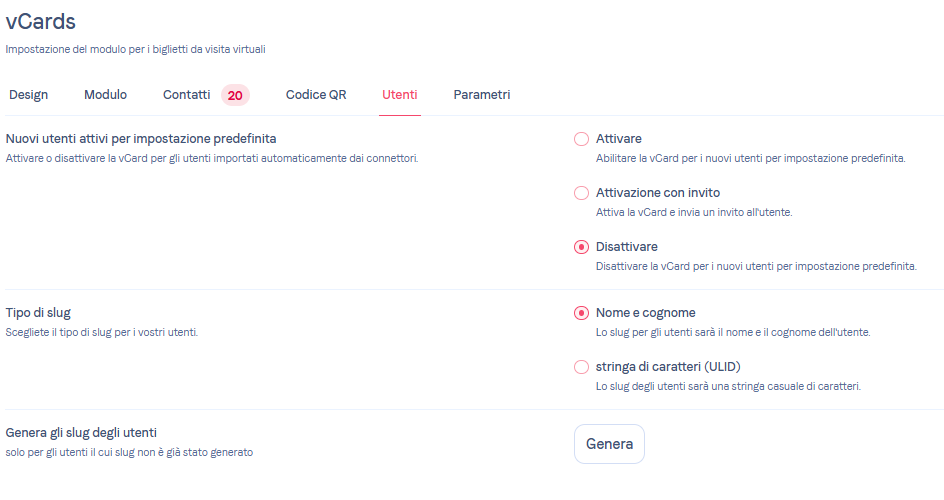The image size is (944, 500).
Task: Click the ULID option description text
Action: pyautogui.click(x=728, y=386)
